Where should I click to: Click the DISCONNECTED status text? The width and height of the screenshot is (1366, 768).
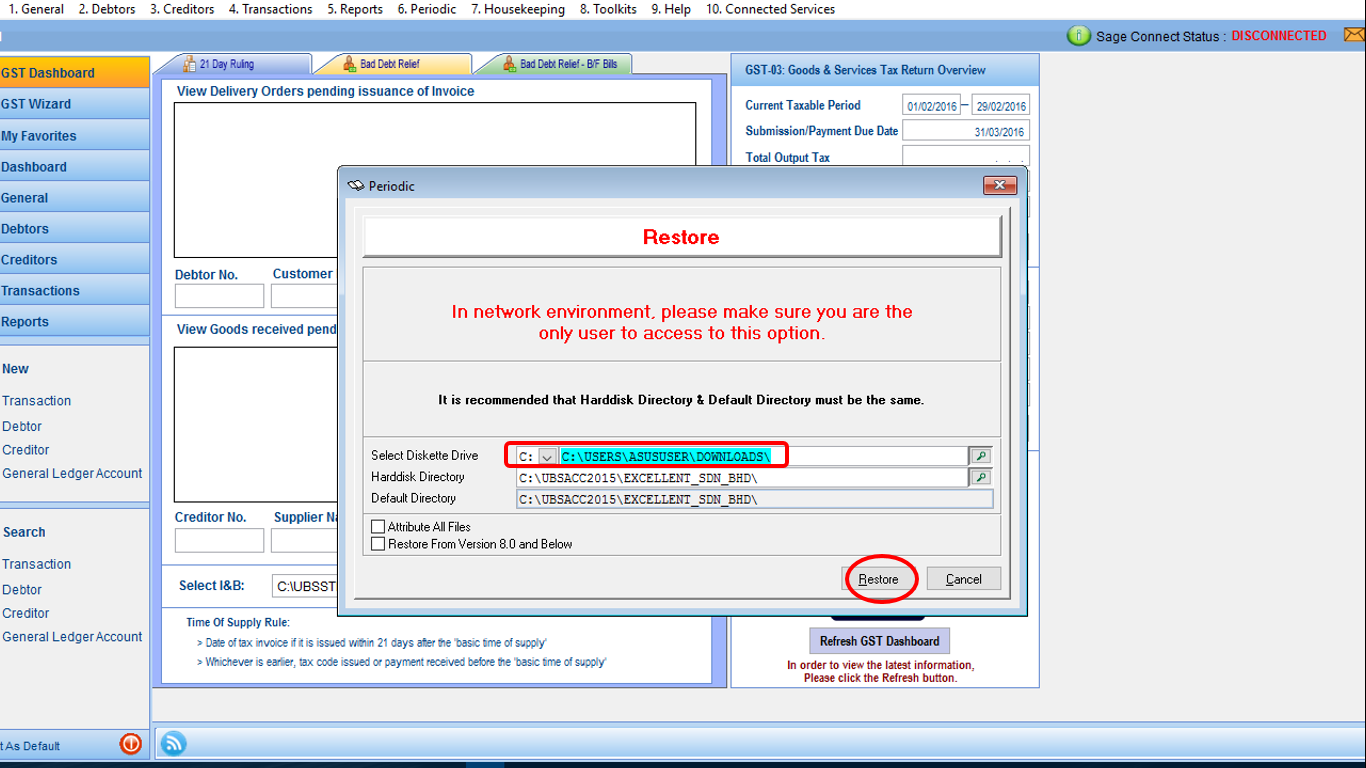coord(1278,36)
